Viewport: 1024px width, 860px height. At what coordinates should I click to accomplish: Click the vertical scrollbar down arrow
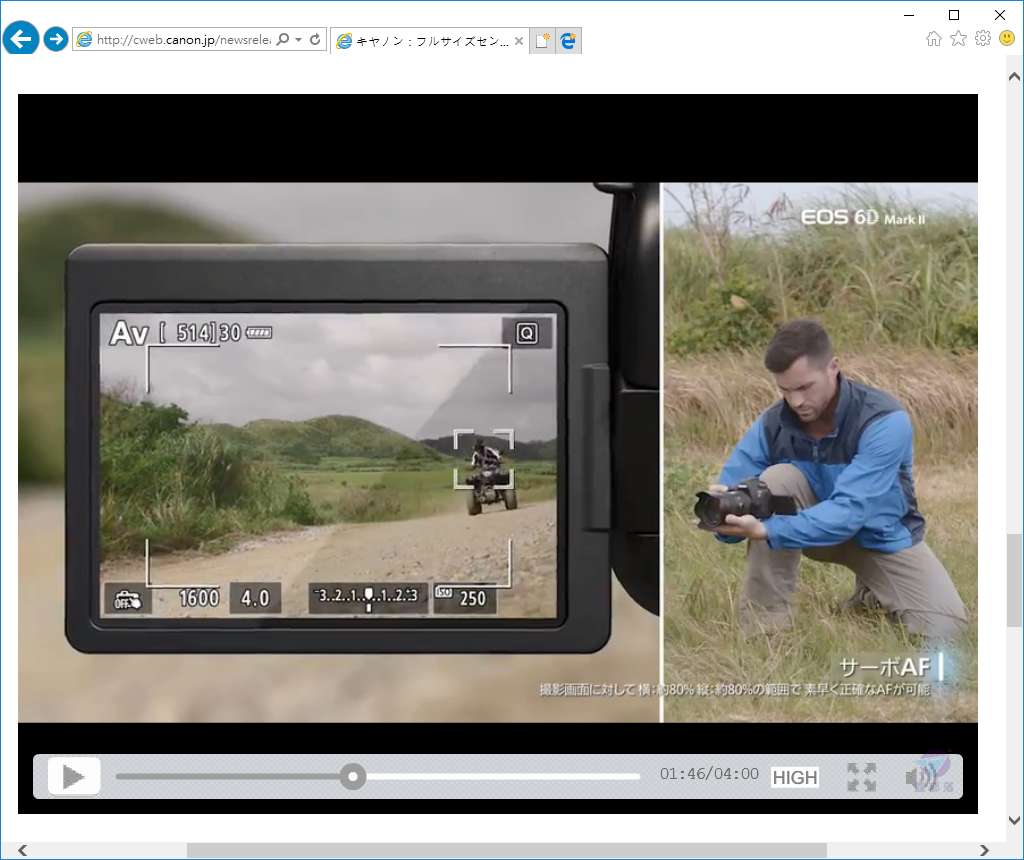point(1014,821)
